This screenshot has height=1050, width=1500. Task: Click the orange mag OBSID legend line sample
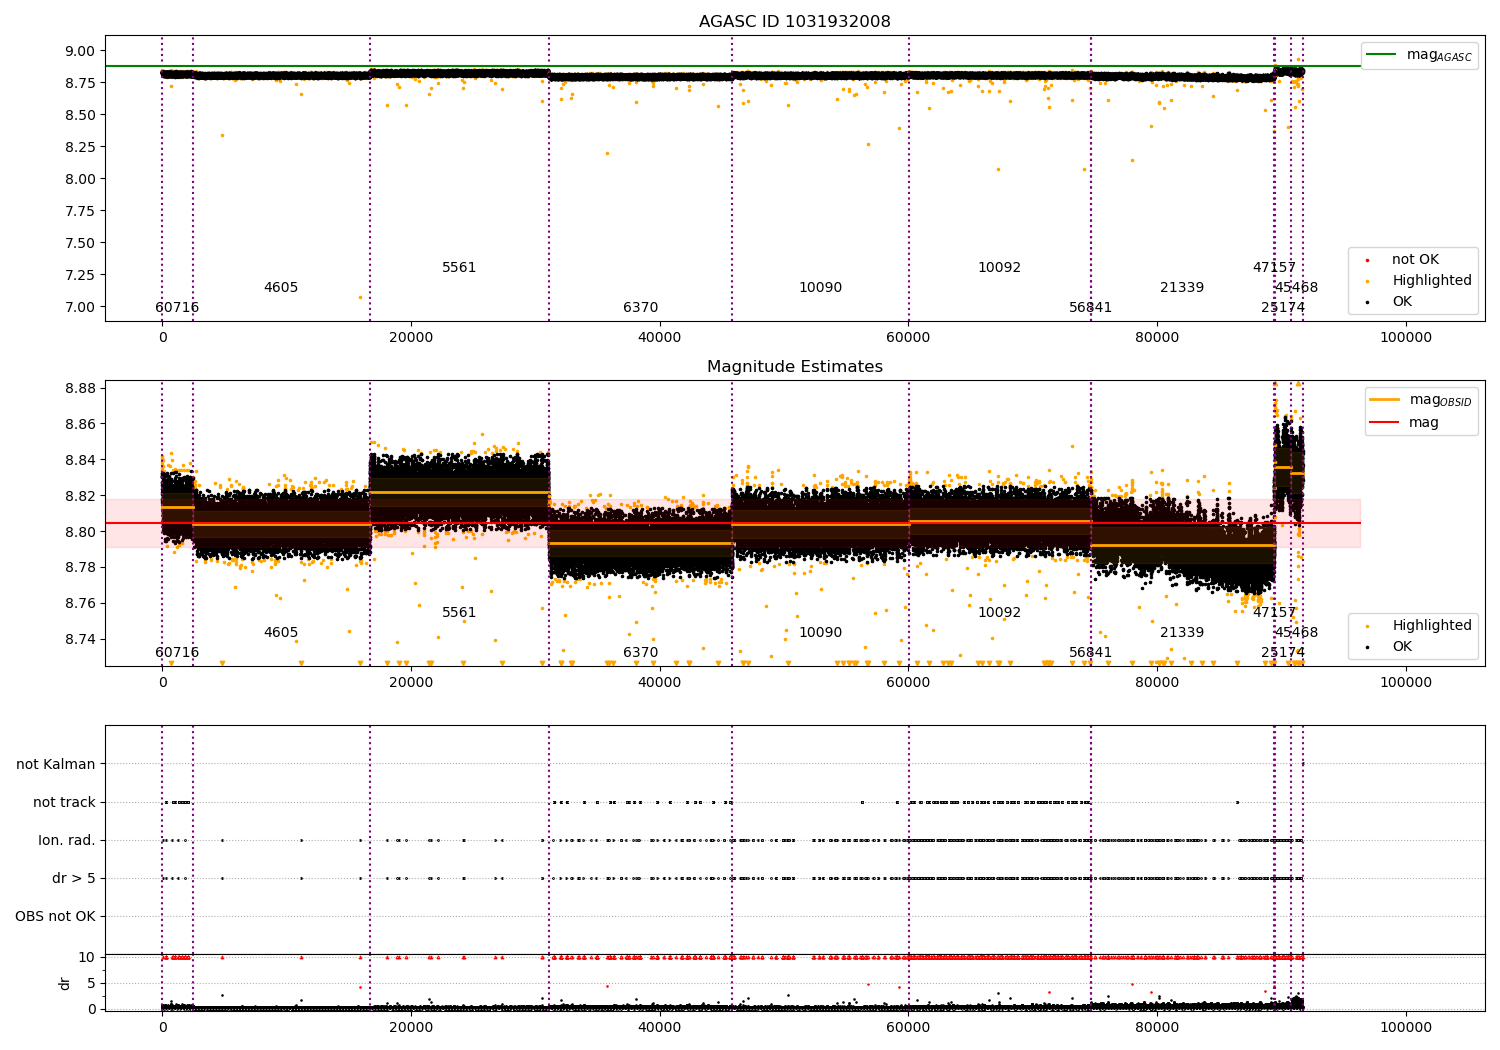click(x=1385, y=400)
